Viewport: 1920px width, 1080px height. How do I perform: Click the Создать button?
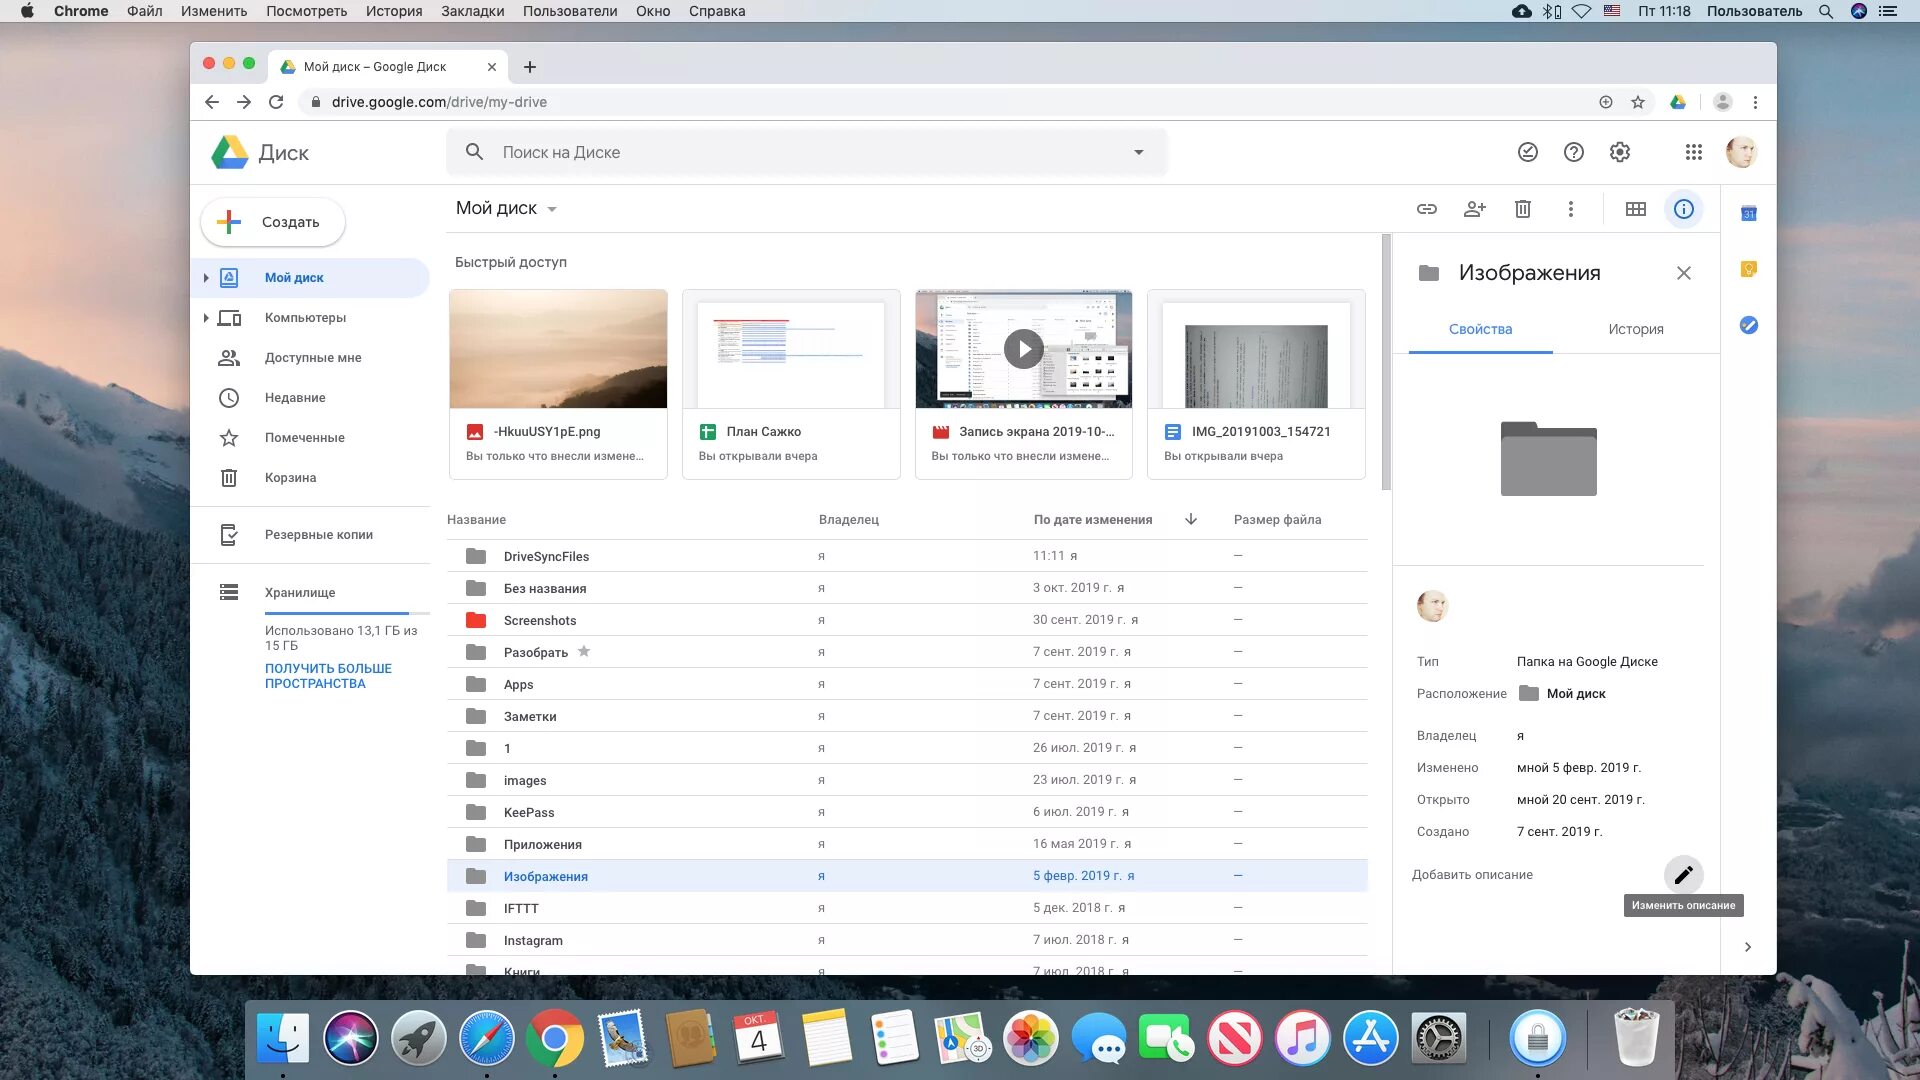[273, 222]
